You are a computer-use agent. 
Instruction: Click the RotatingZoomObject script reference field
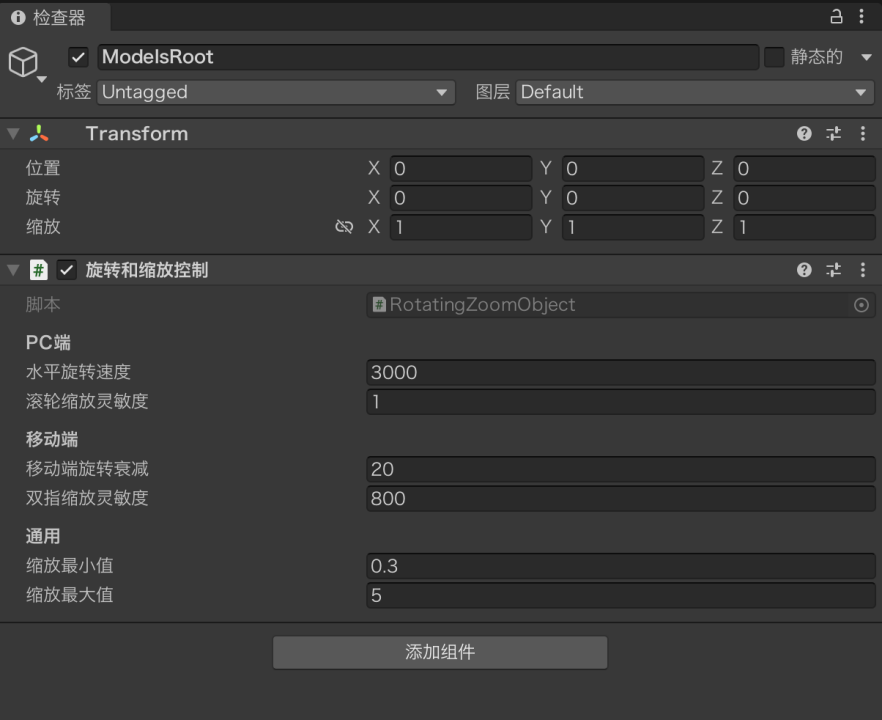(x=621, y=305)
